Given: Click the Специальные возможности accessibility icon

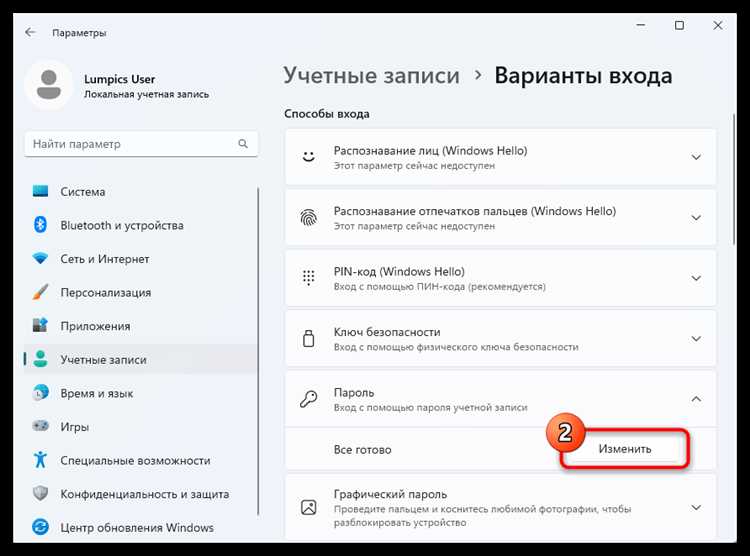Looking at the screenshot, I should 40,460.
